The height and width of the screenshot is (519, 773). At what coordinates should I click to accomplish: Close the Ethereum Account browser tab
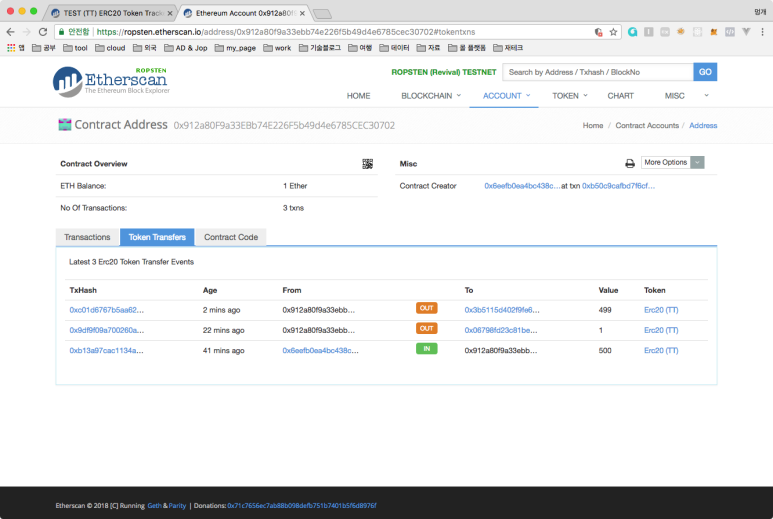(302, 13)
